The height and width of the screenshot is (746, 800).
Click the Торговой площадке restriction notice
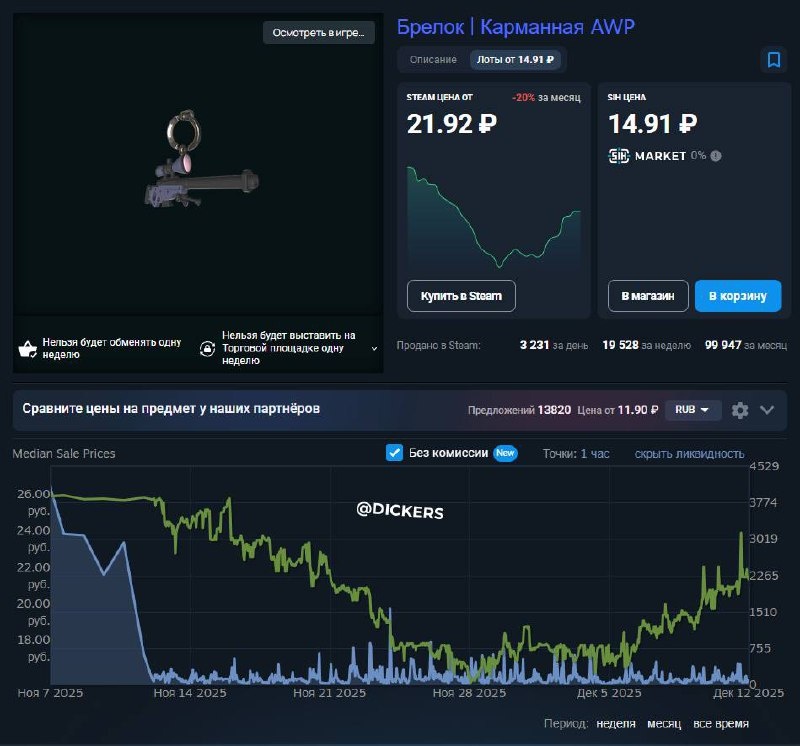tap(289, 348)
